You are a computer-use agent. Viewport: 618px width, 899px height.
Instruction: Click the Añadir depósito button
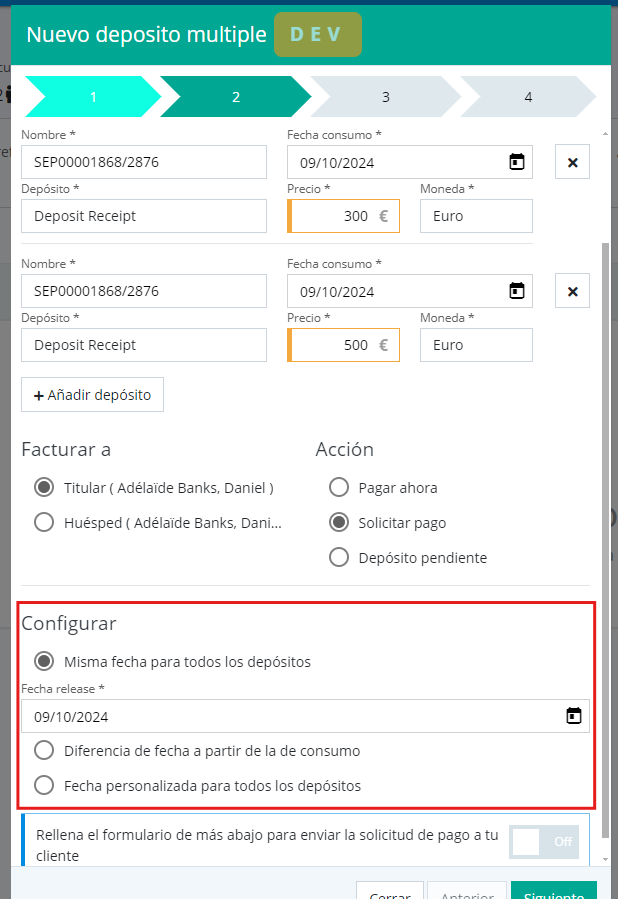click(92, 395)
